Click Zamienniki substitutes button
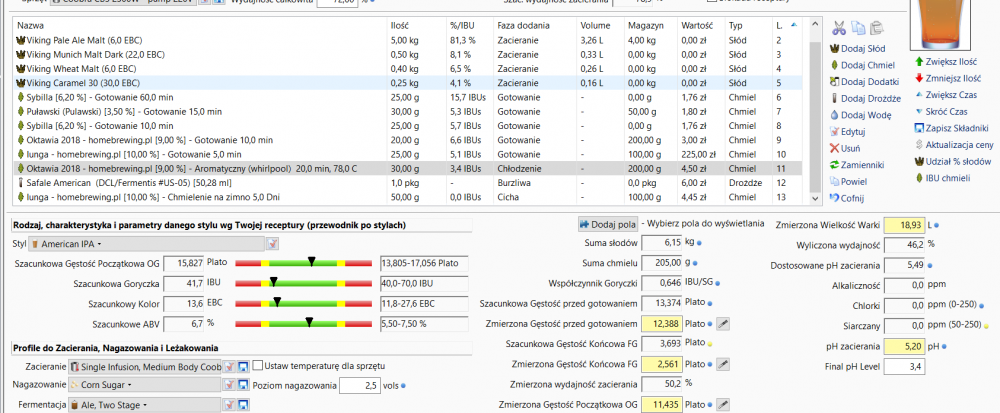The width and height of the screenshot is (1000, 413). click(x=861, y=164)
